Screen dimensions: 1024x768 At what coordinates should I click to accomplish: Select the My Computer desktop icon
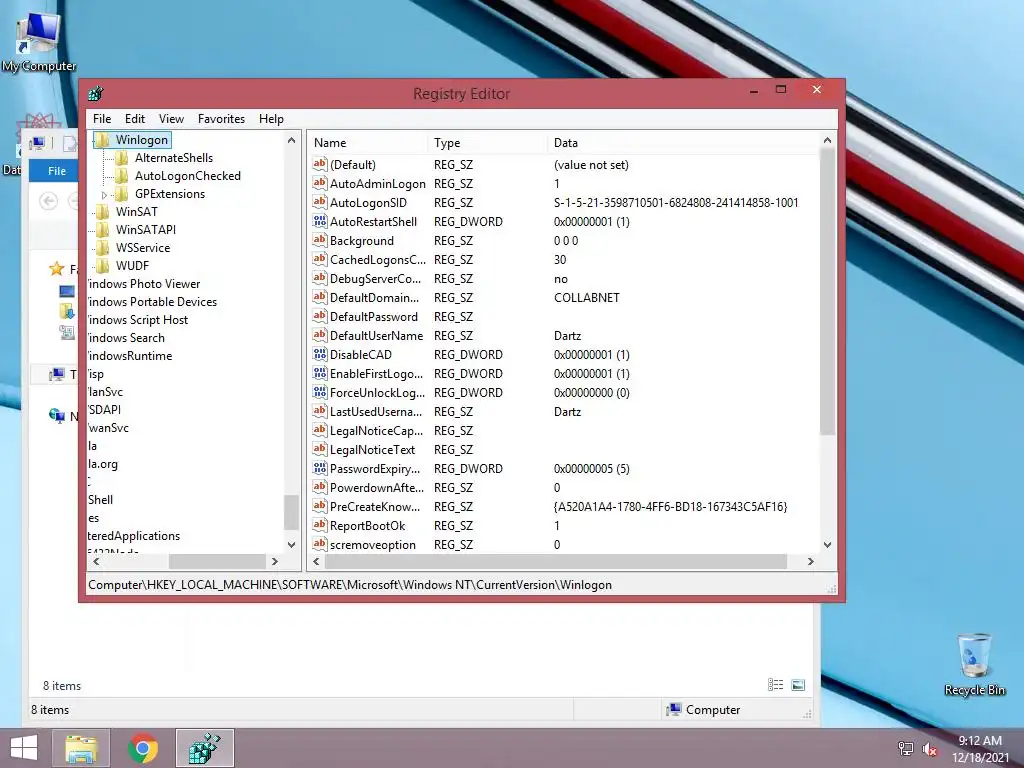click(x=39, y=42)
